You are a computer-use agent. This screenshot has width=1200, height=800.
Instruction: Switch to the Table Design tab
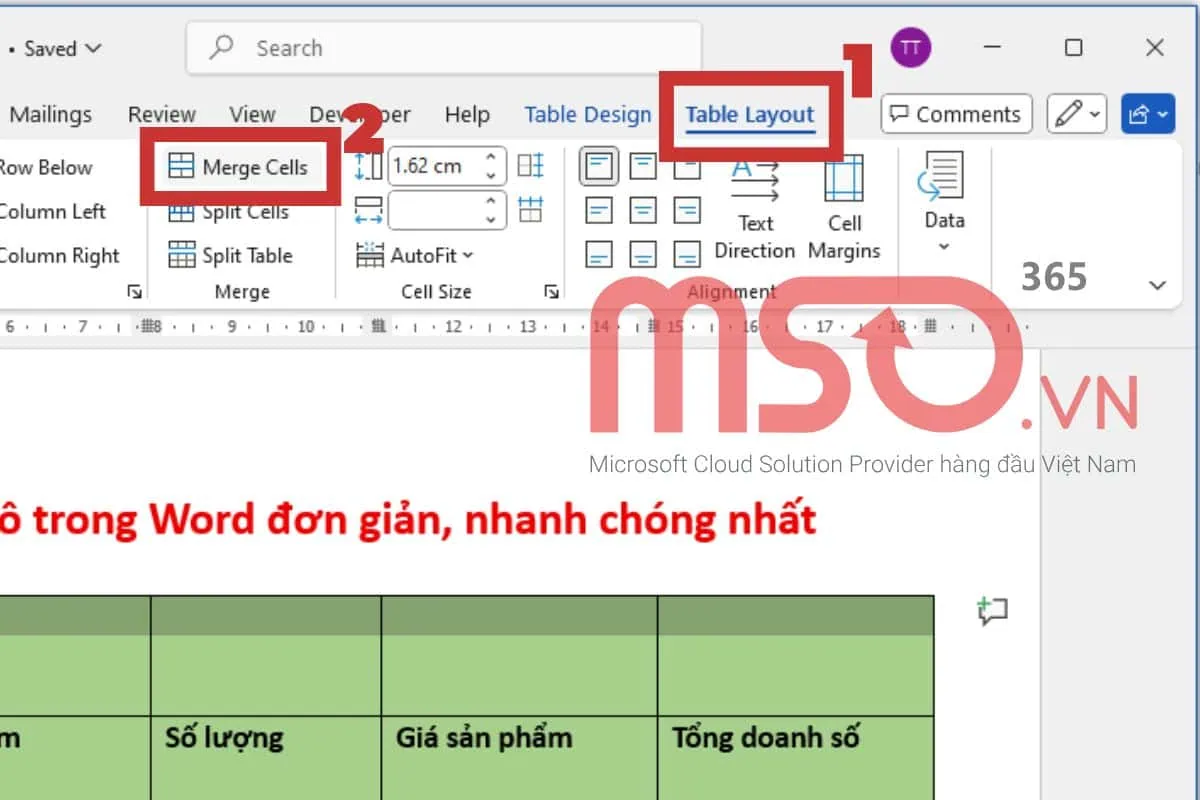(x=588, y=114)
